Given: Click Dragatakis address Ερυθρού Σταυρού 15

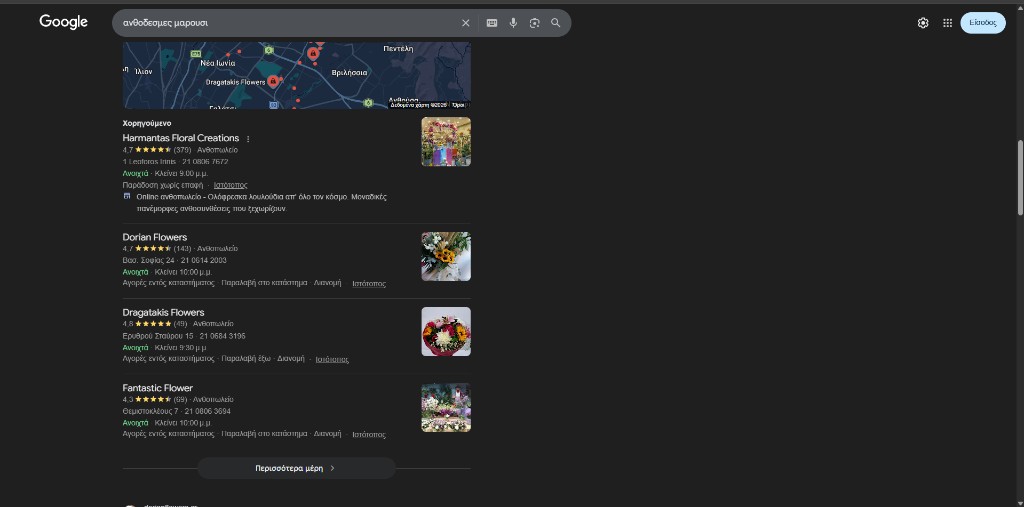Looking at the screenshot, I should (x=158, y=336).
